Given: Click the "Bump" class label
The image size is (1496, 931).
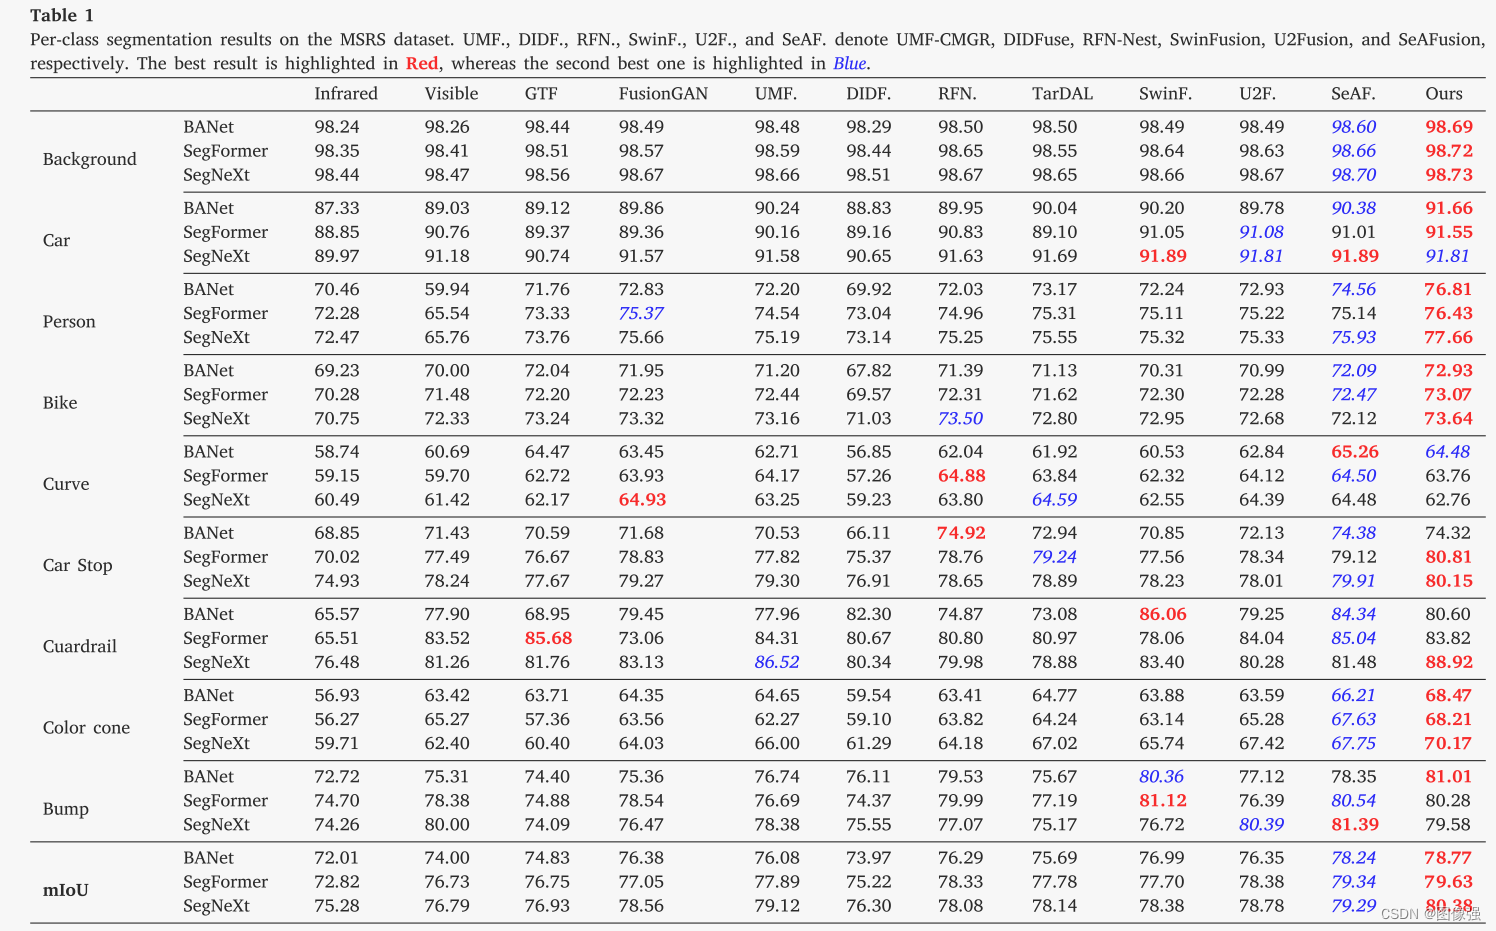Looking at the screenshot, I should coord(66,809).
